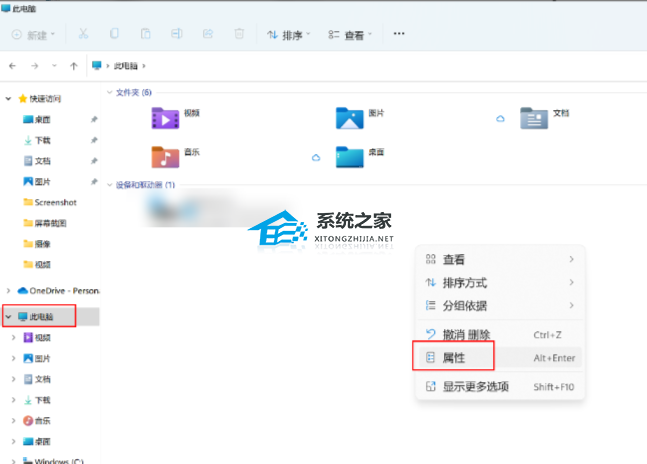Click the computer icon in address bar
This screenshot has width=647, height=464.
point(97,66)
